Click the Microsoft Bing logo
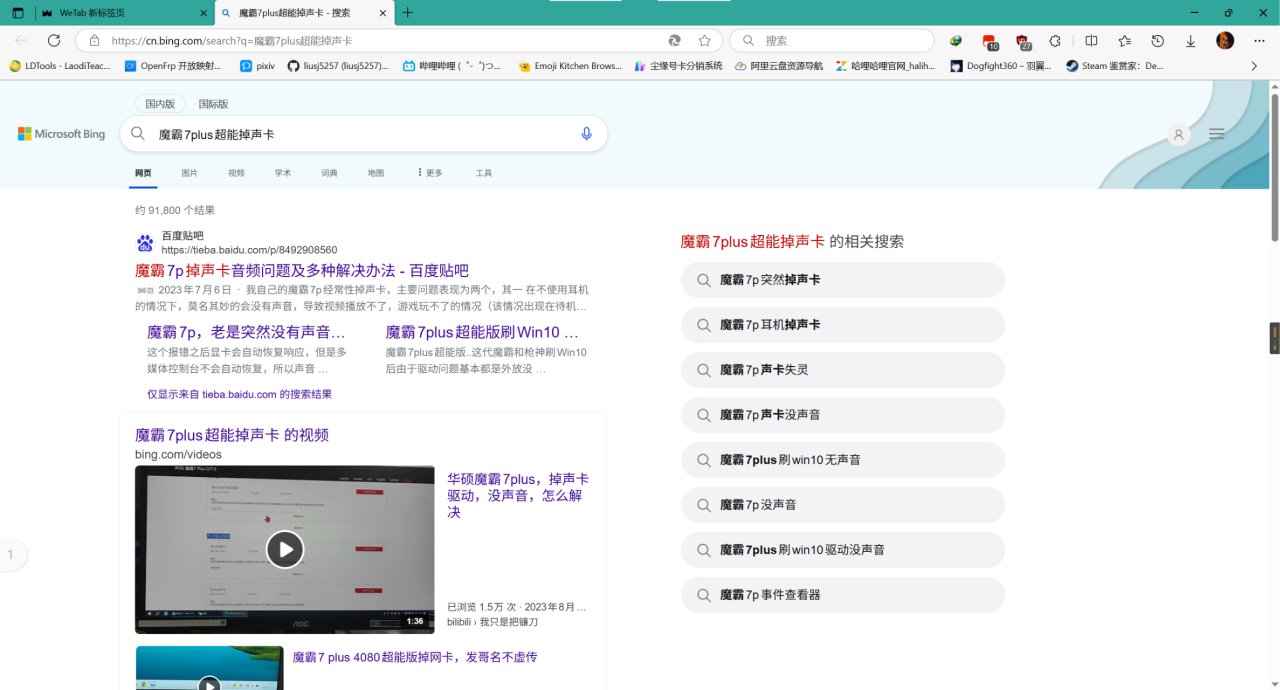The height and width of the screenshot is (690, 1280). (61, 134)
